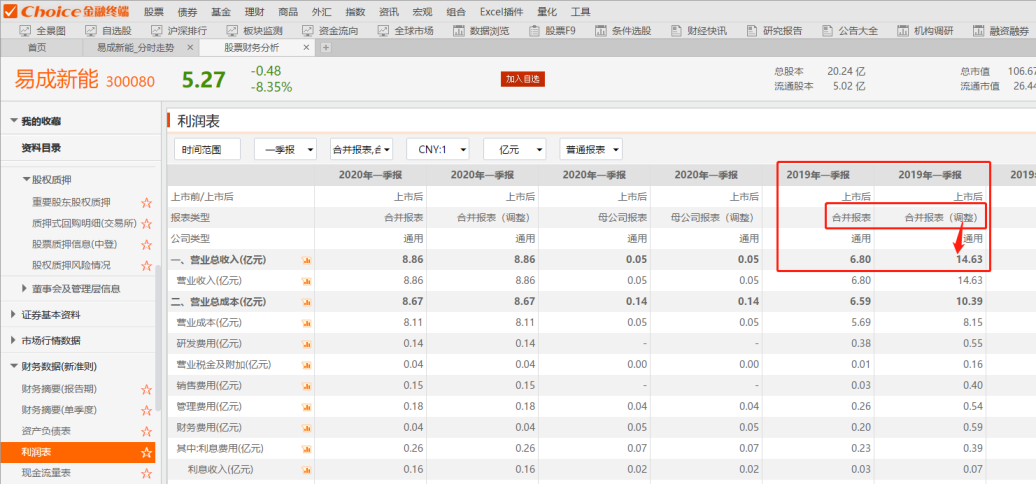Viewport: 1036px width, 484px height.
Task: Click chart icon beside 营业收入 row
Action: (x=306, y=281)
